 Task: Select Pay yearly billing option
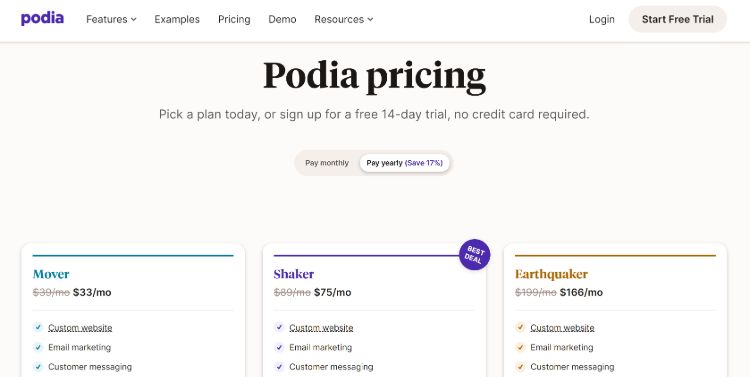click(x=405, y=163)
